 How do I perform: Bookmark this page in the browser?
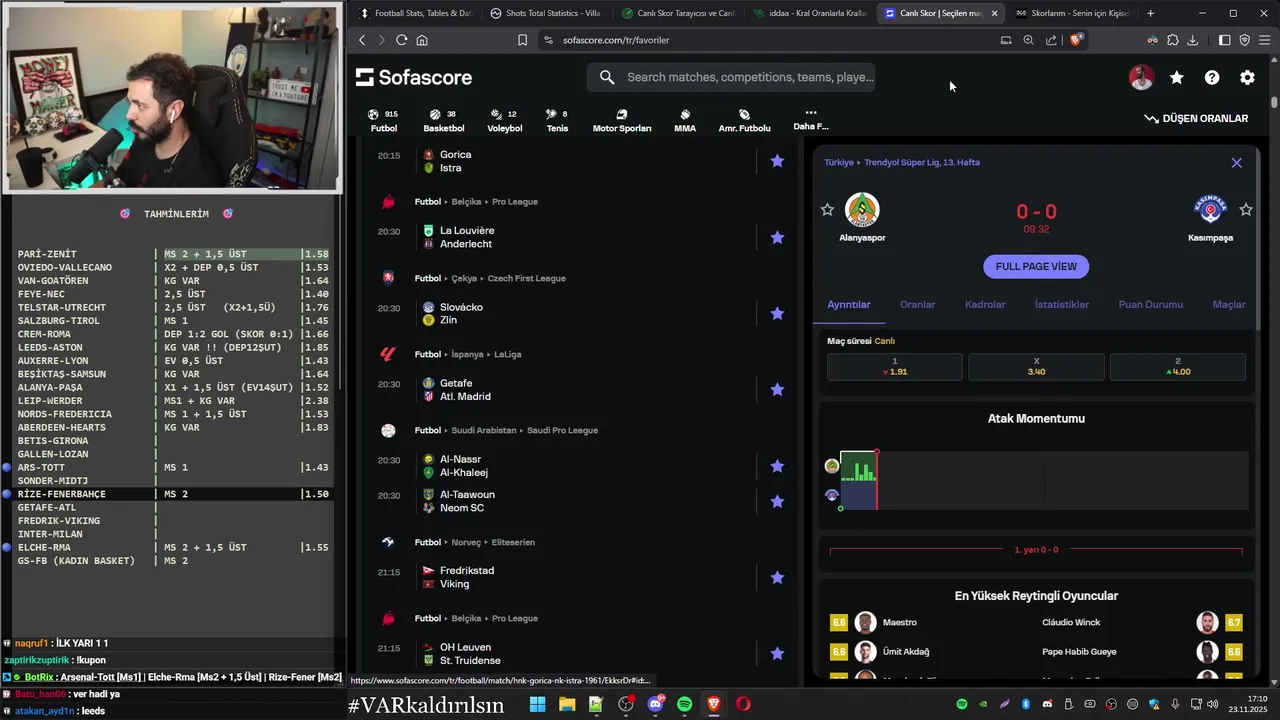click(522, 40)
